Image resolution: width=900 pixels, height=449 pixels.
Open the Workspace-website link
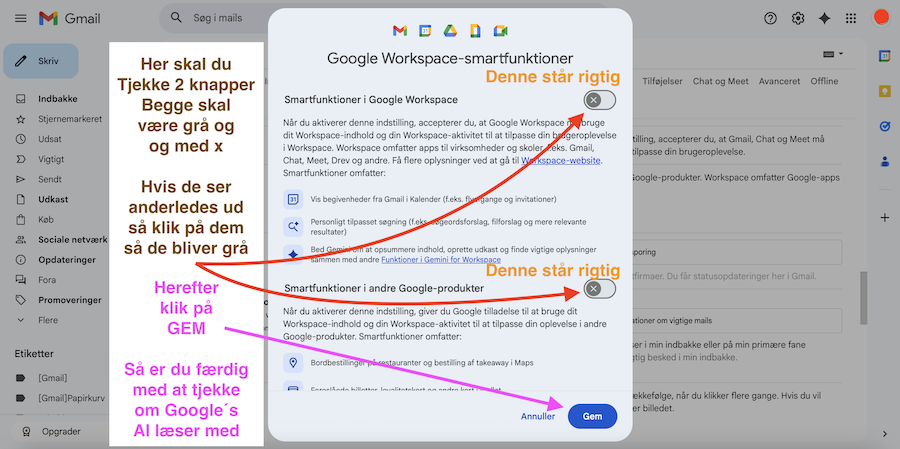pos(560,160)
